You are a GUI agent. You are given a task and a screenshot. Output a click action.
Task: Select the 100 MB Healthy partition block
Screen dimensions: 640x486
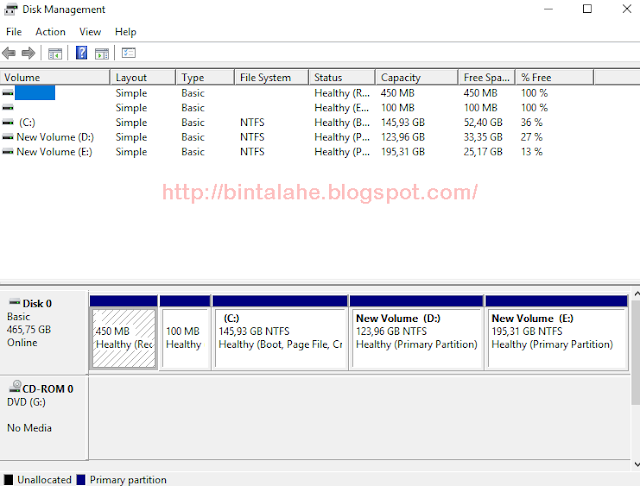(x=185, y=338)
